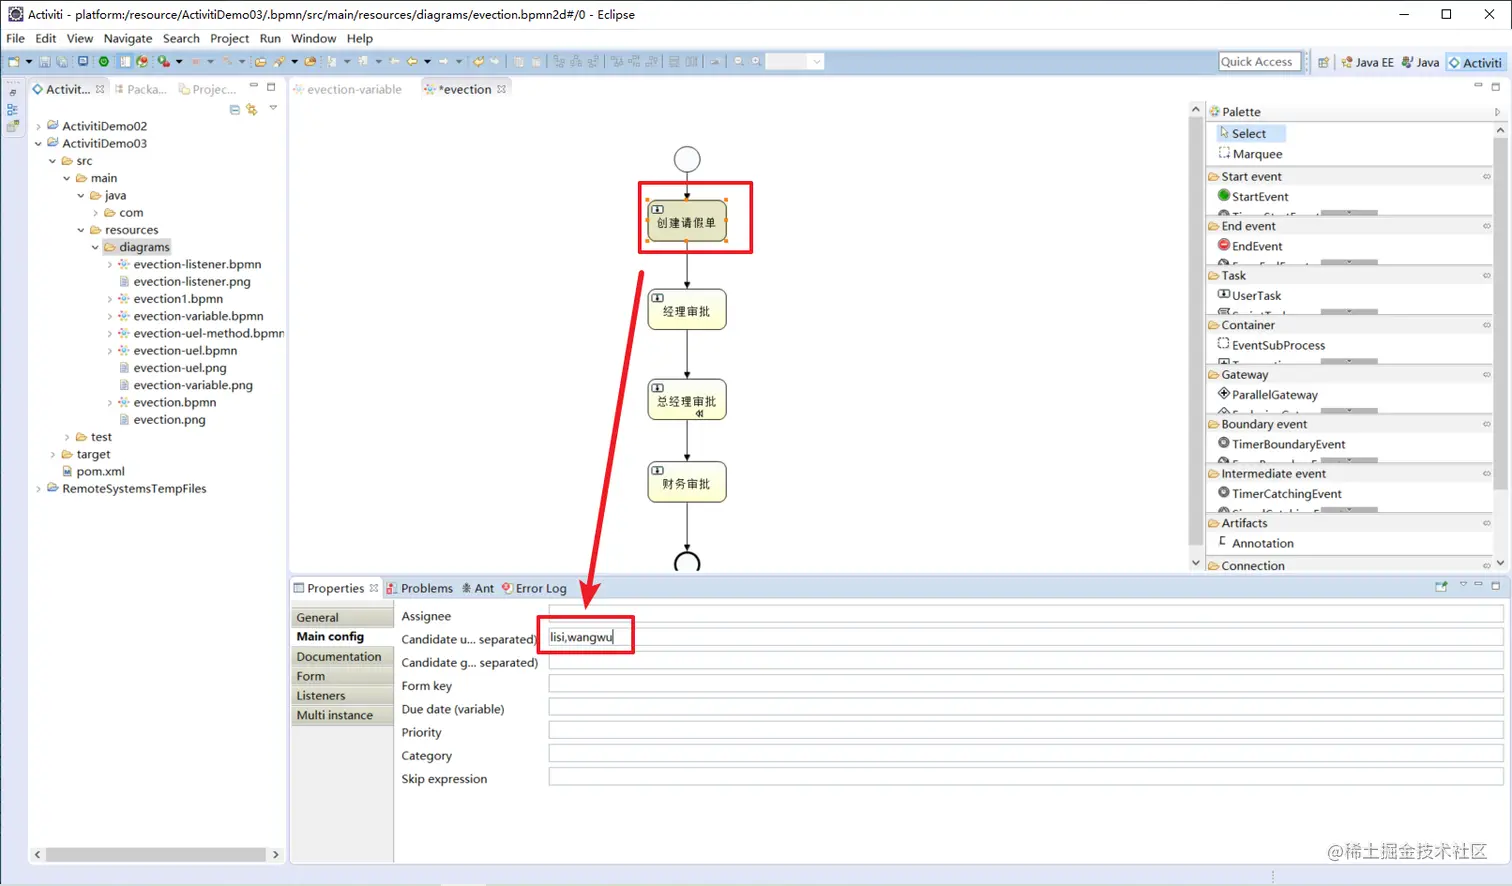Select the 经理审批 task node
1512x886 pixels.
pyautogui.click(x=687, y=310)
